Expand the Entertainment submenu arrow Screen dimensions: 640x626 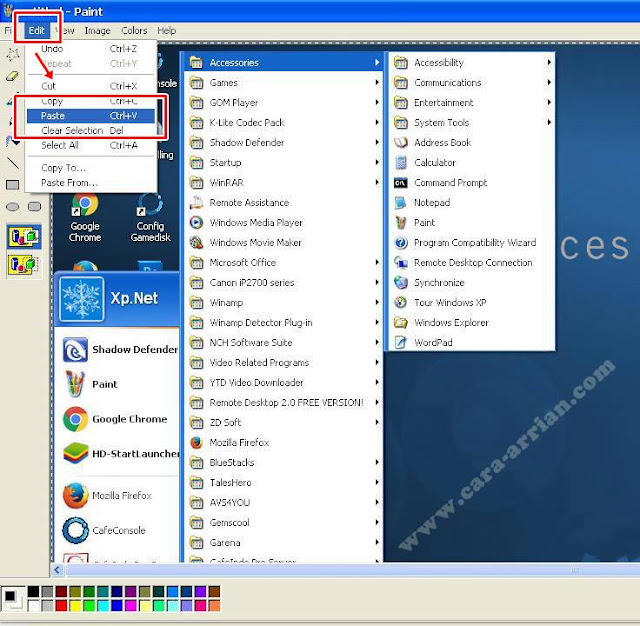pyautogui.click(x=549, y=102)
